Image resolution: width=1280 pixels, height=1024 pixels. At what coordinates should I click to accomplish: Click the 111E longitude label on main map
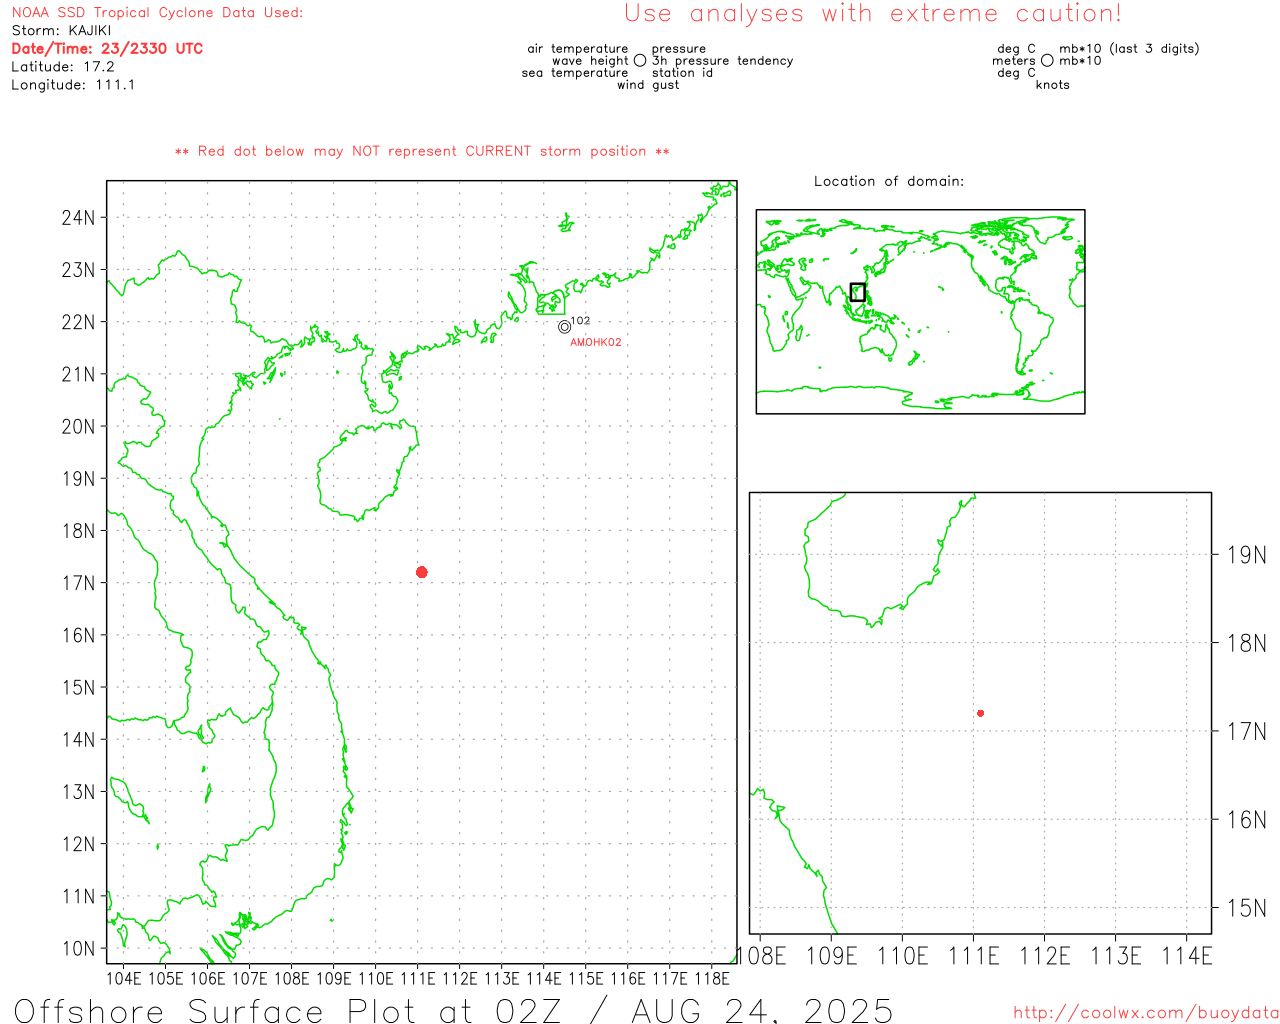pyautogui.click(x=418, y=978)
